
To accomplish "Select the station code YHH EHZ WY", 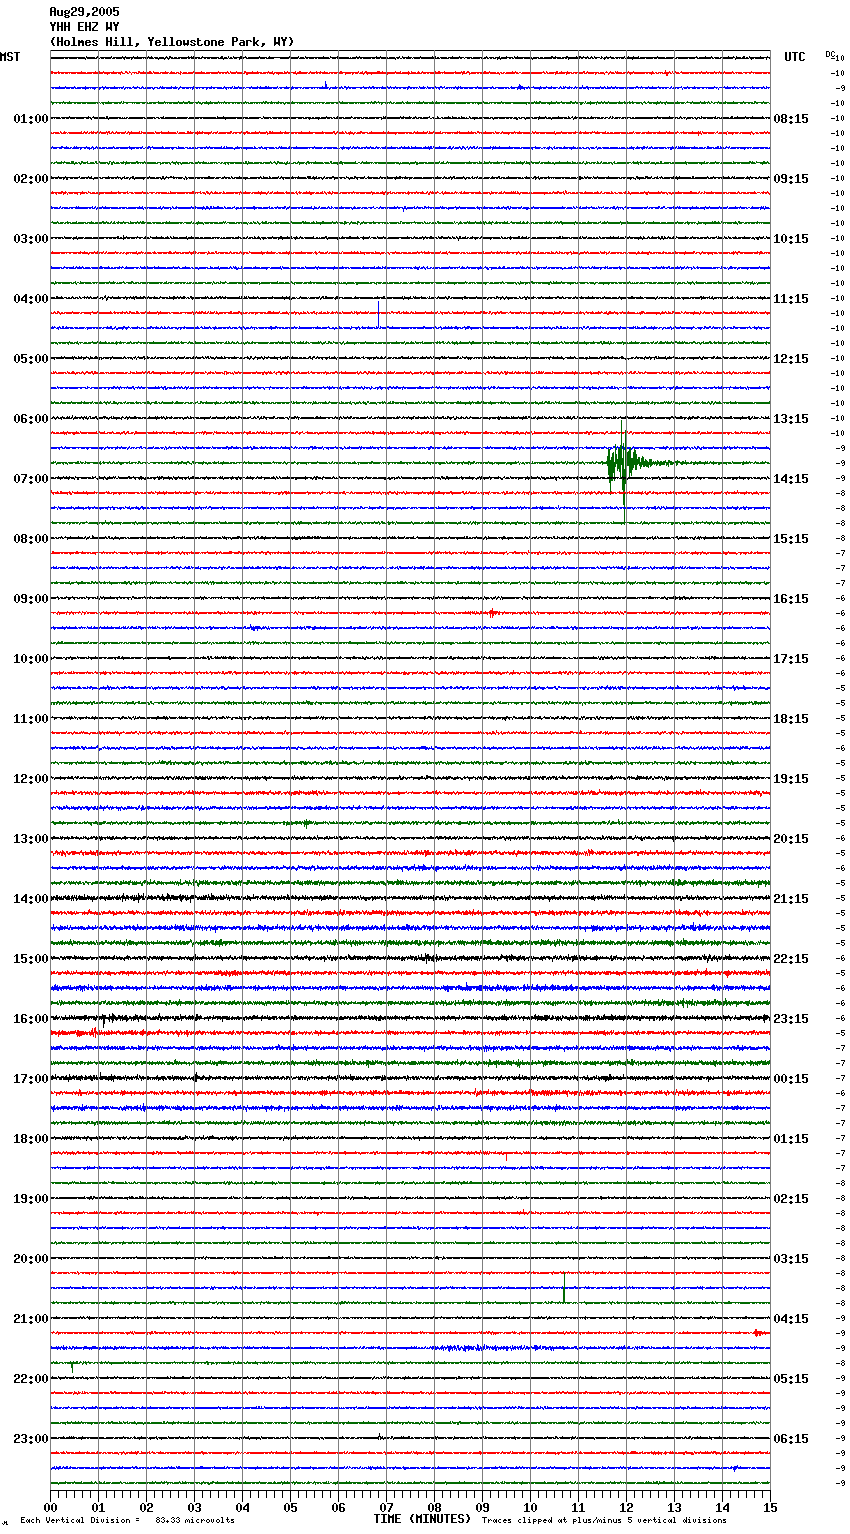I will (x=84, y=27).
